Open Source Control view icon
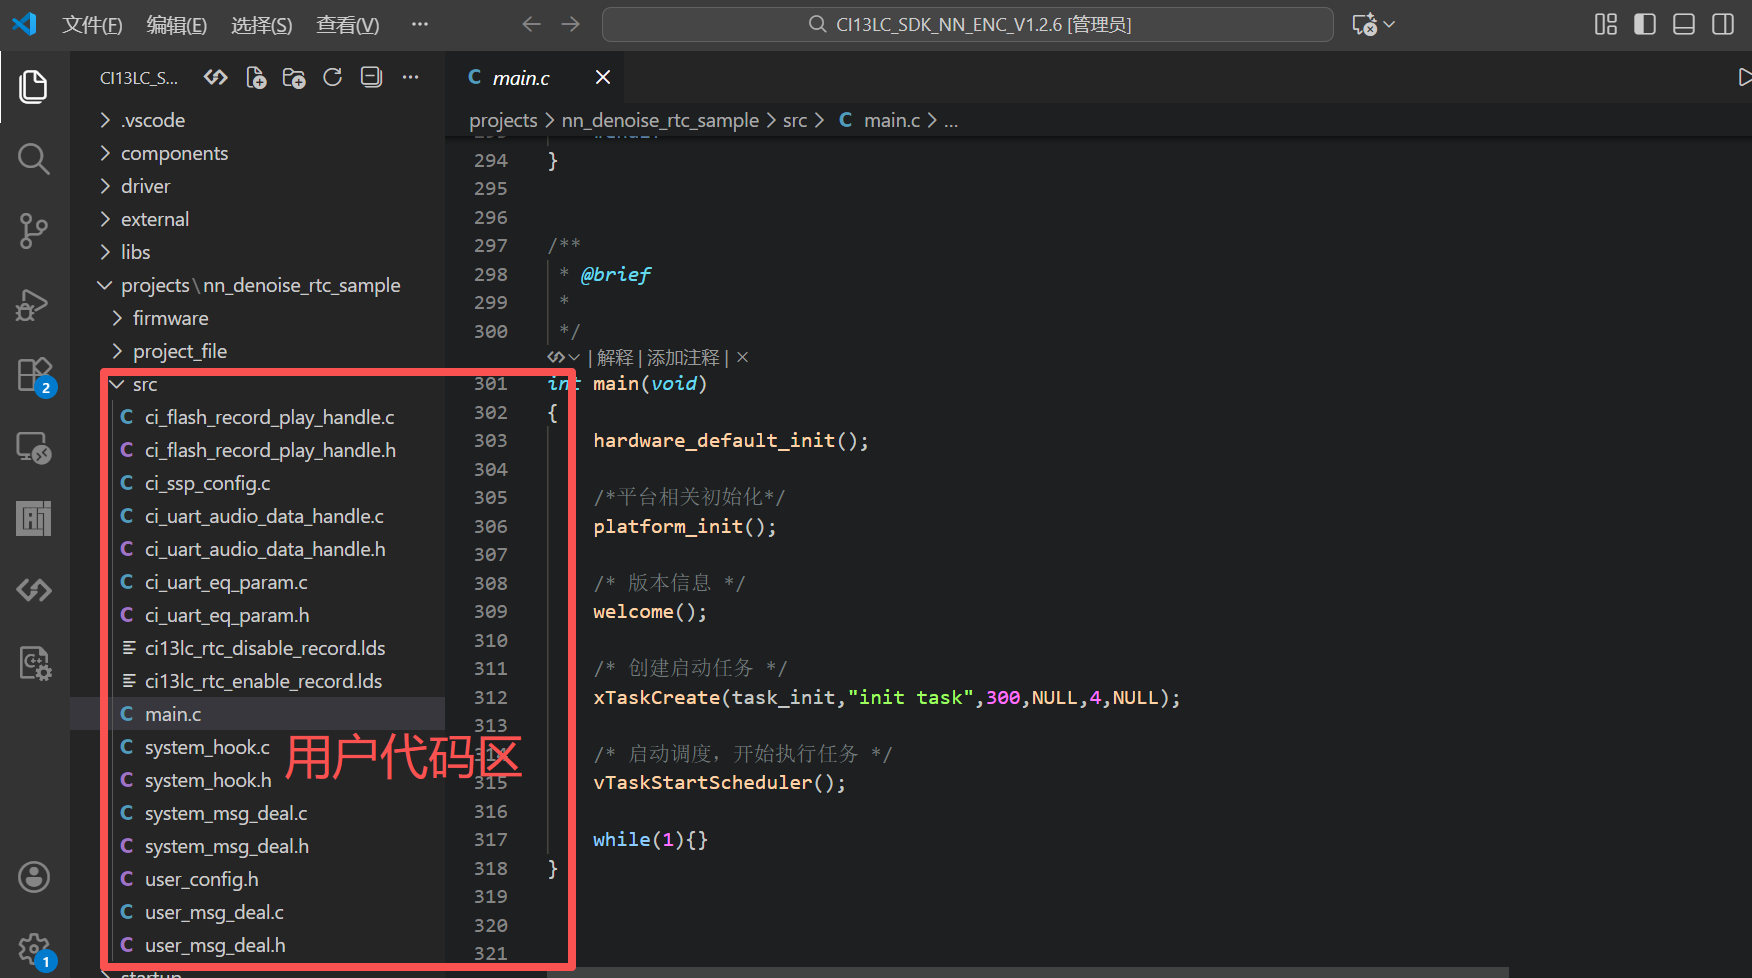This screenshot has height=978, width=1752. click(x=33, y=231)
